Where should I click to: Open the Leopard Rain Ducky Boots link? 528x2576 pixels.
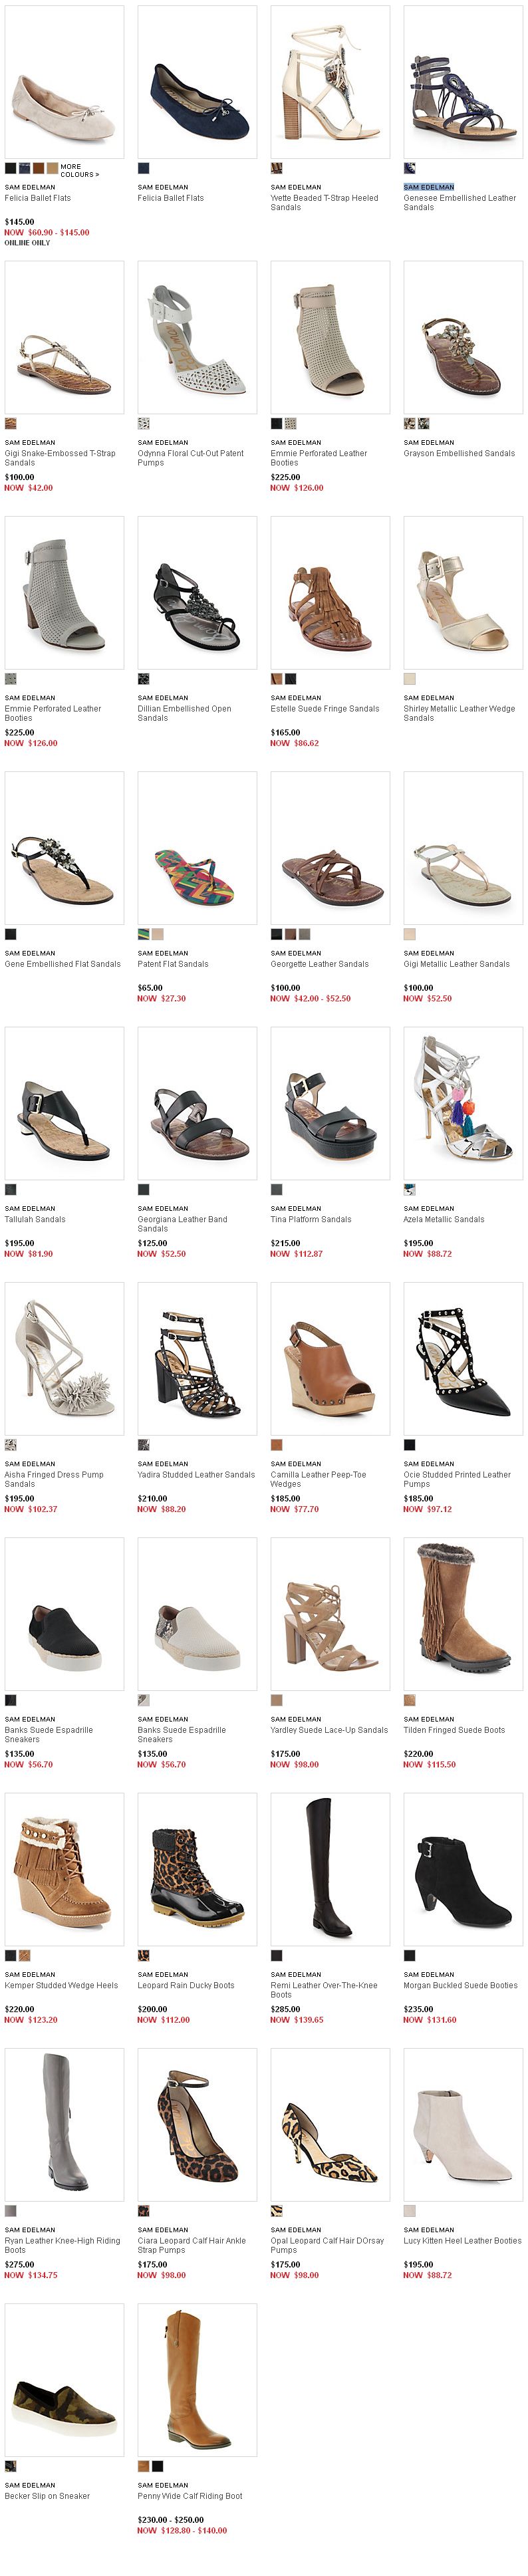tap(186, 1985)
